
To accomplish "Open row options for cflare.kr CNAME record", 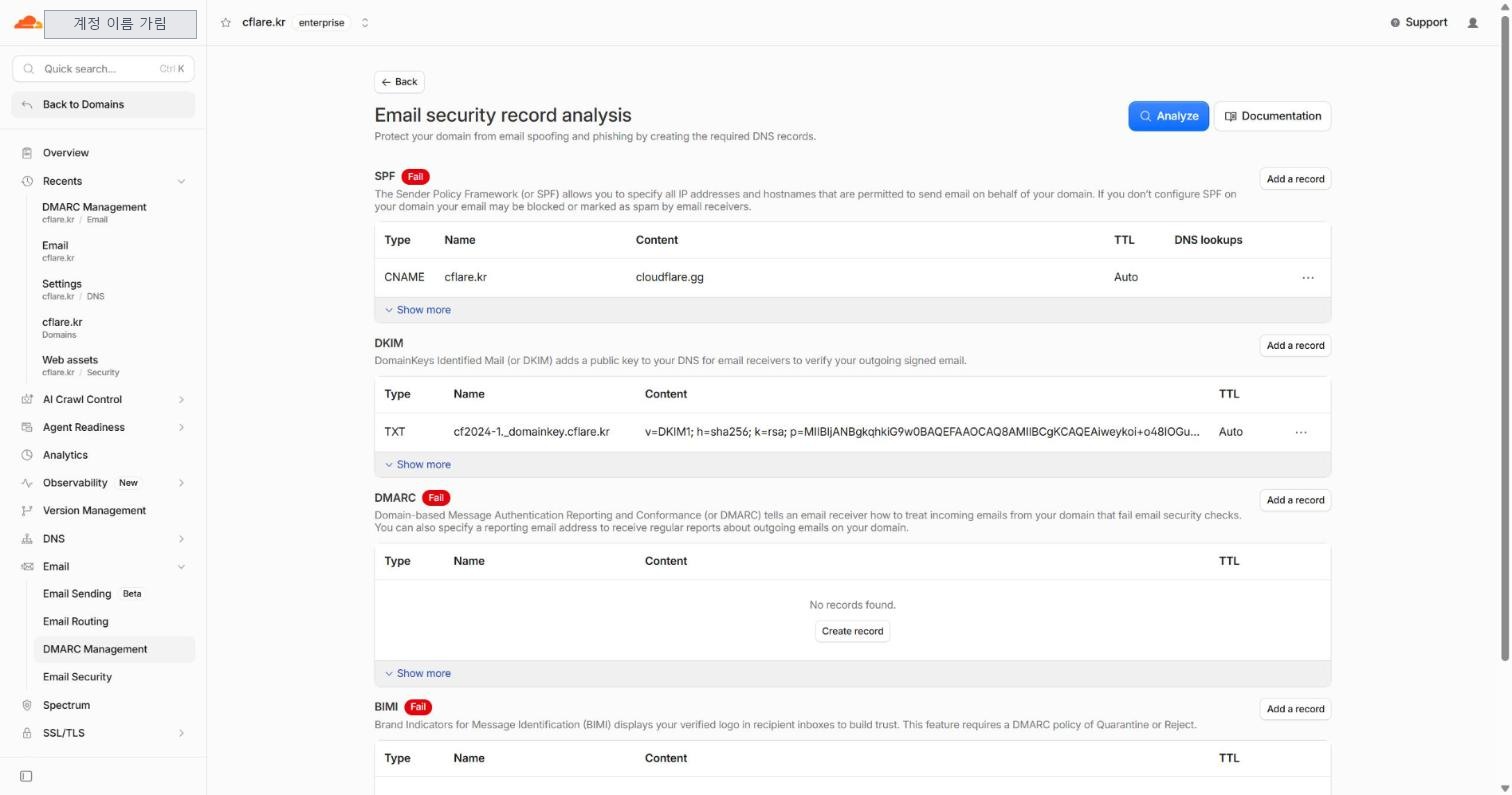I will click(1308, 278).
